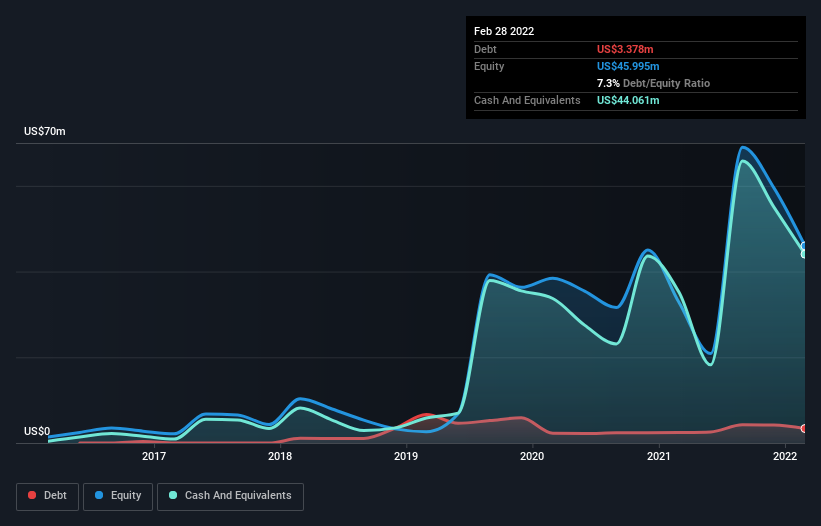Select the red Debt end-point marker on the chart

[804, 429]
